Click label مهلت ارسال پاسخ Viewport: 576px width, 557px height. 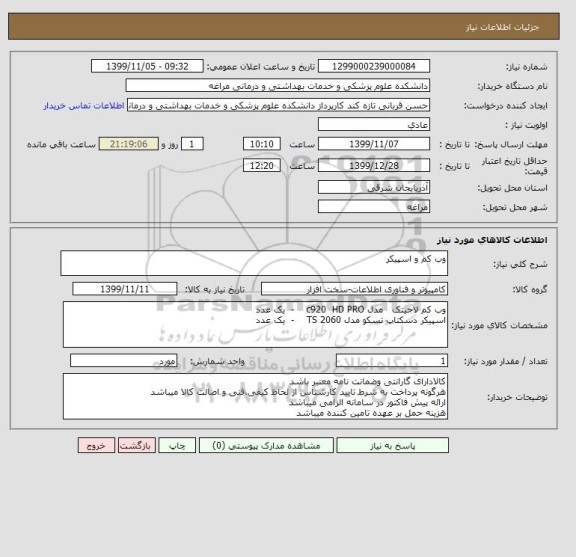click(x=511, y=144)
